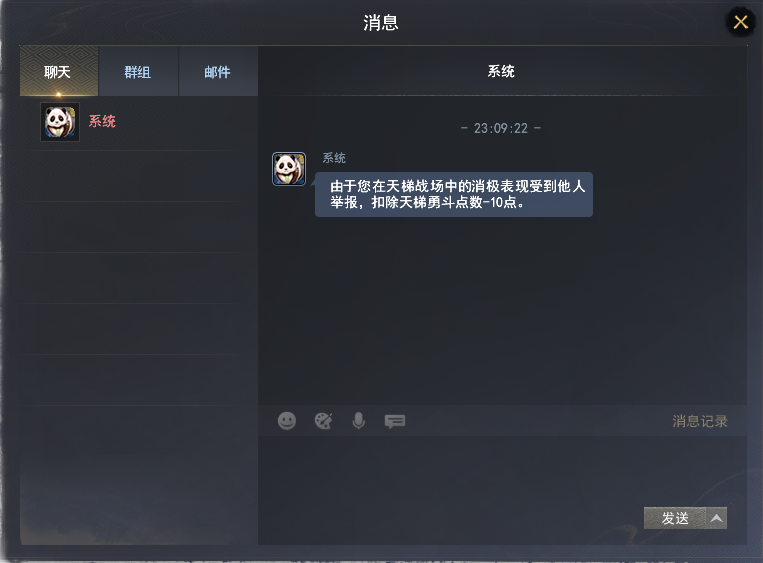Select the red 系统 conversation name
The height and width of the screenshot is (563, 763).
[102, 121]
